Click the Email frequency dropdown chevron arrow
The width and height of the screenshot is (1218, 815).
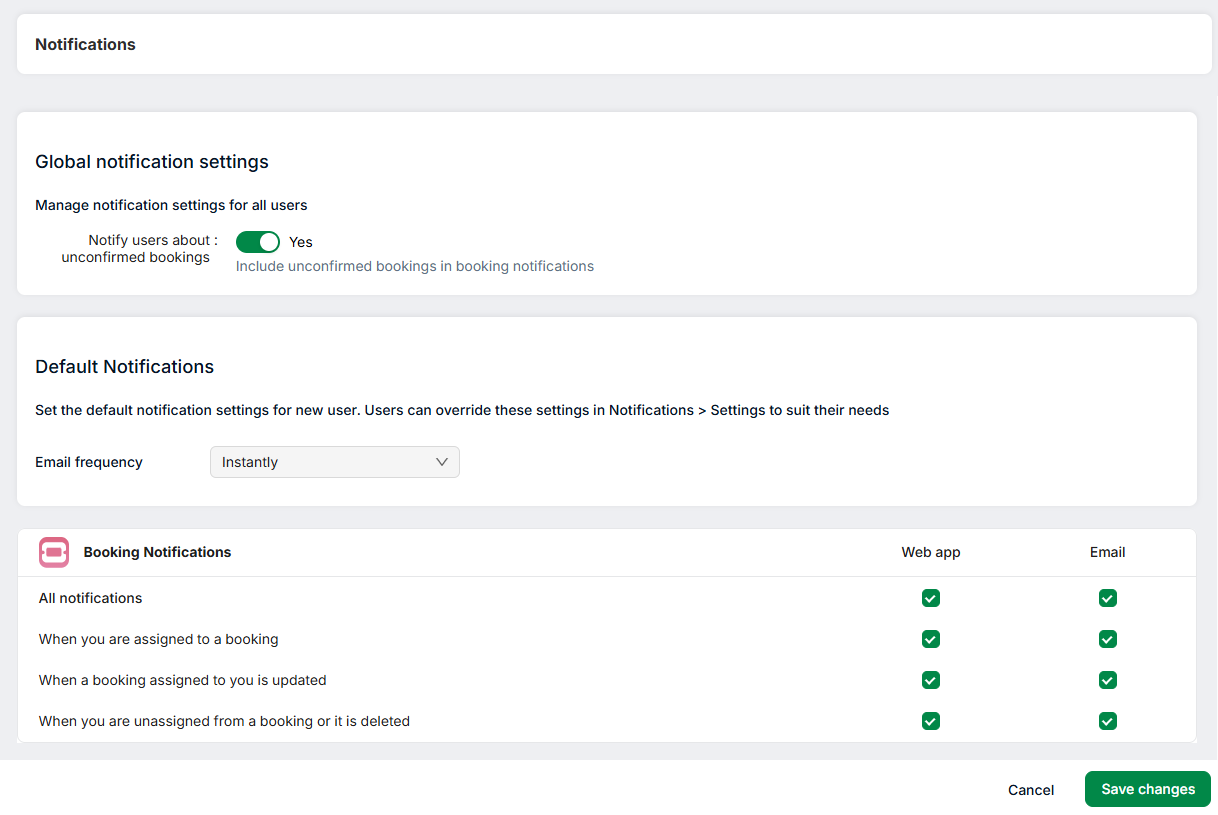pyautogui.click(x=442, y=462)
